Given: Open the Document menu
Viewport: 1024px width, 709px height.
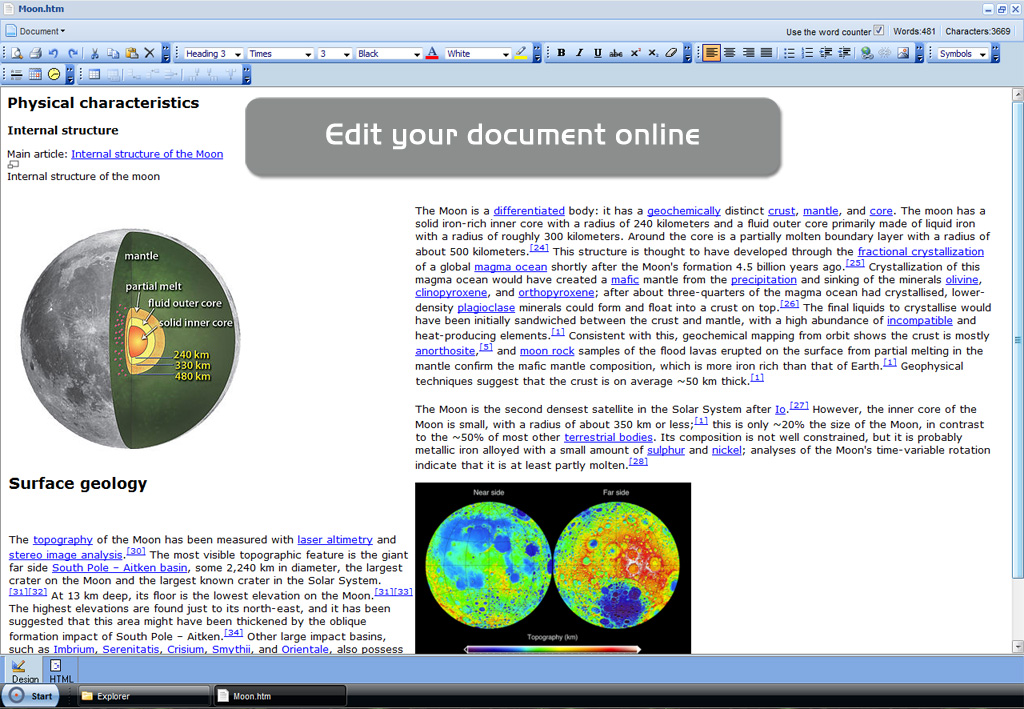Looking at the screenshot, I should [36, 31].
